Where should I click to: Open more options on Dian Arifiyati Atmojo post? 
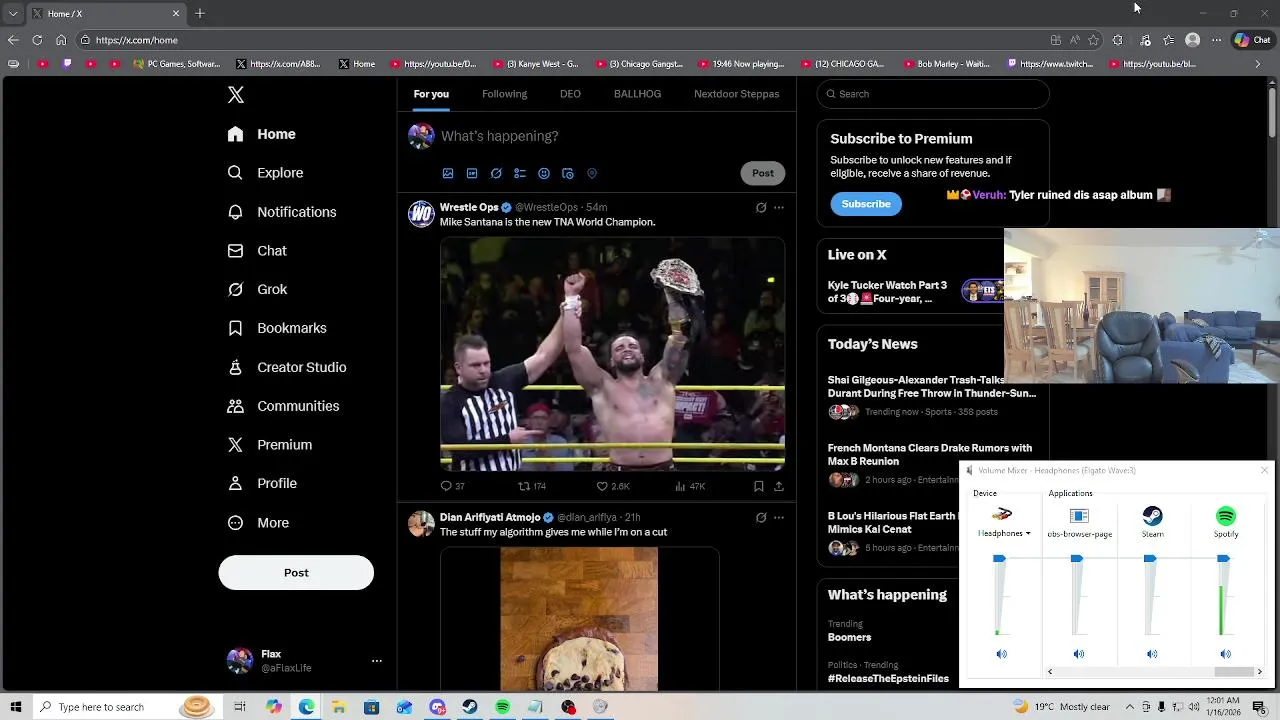point(779,518)
